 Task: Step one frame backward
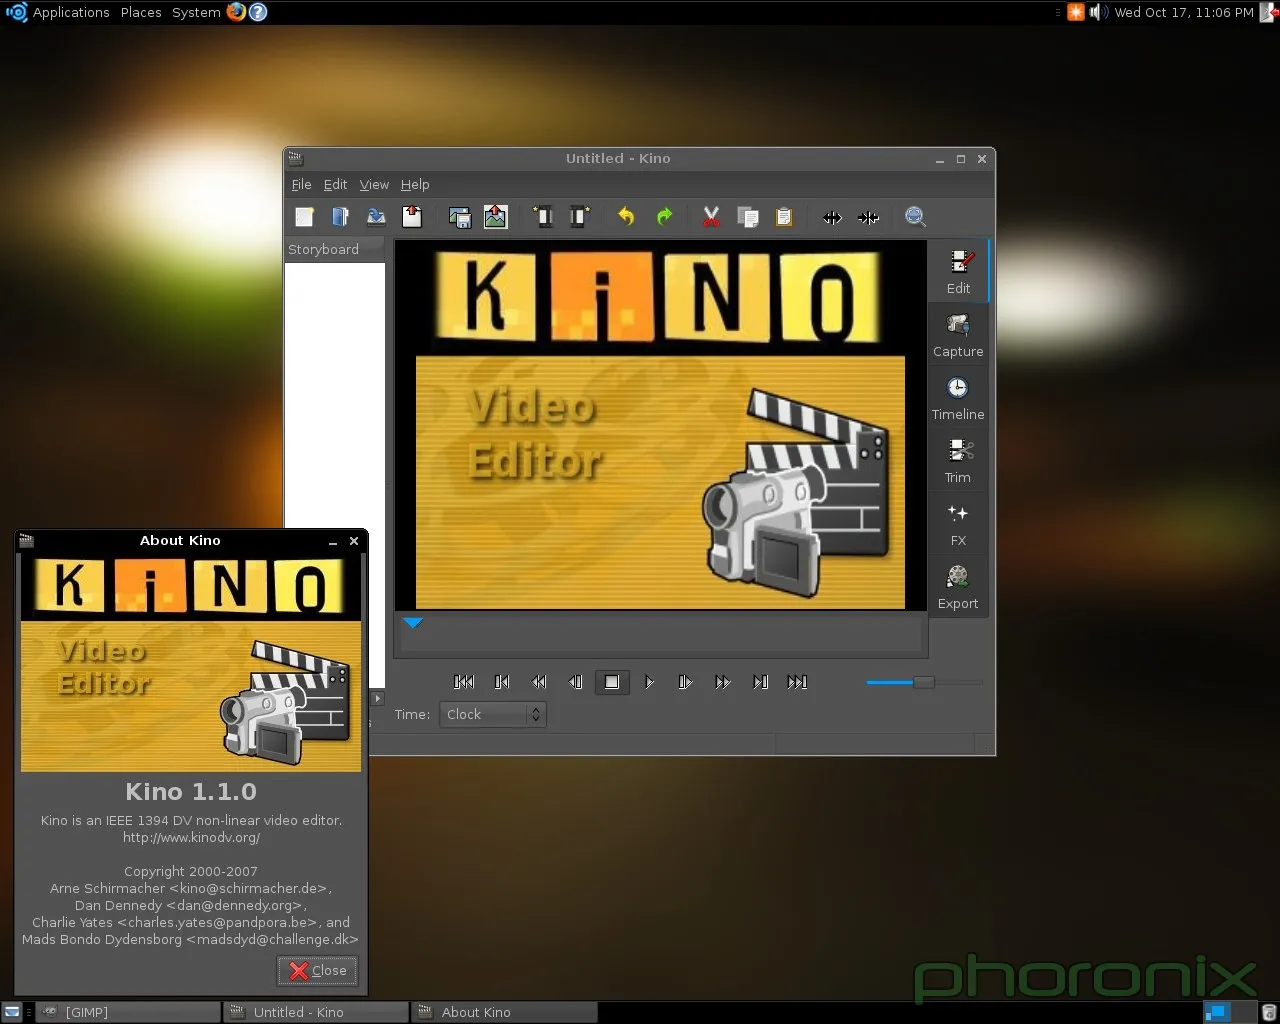pos(575,682)
